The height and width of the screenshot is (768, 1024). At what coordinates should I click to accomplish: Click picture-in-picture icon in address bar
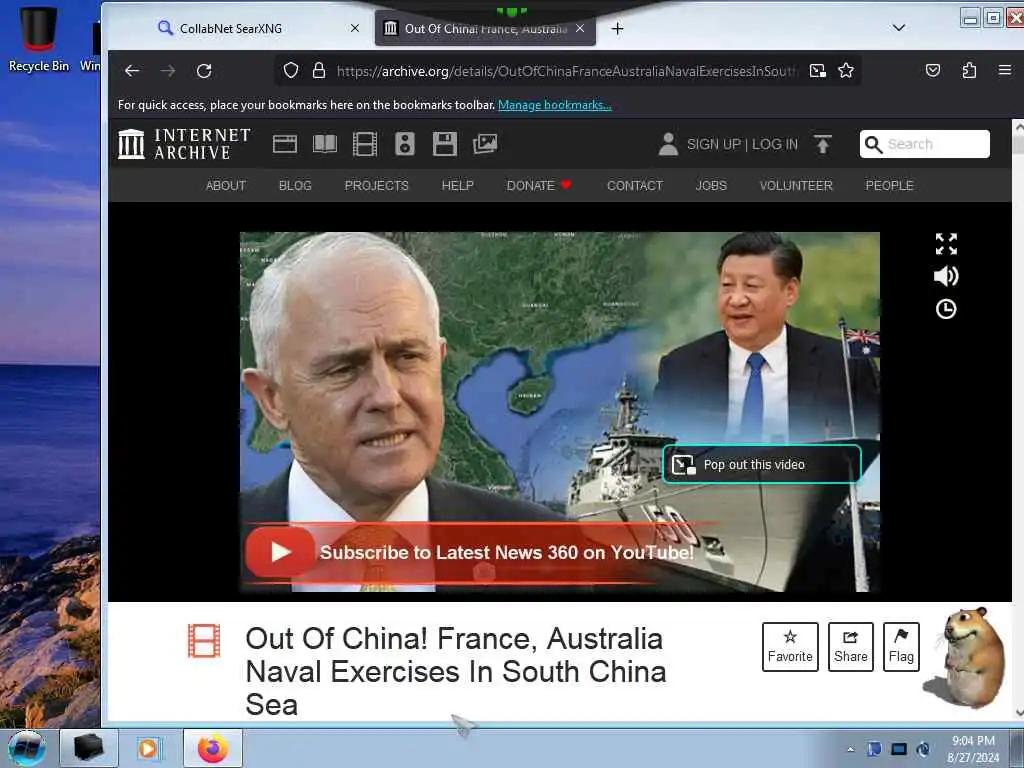[x=818, y=71]
